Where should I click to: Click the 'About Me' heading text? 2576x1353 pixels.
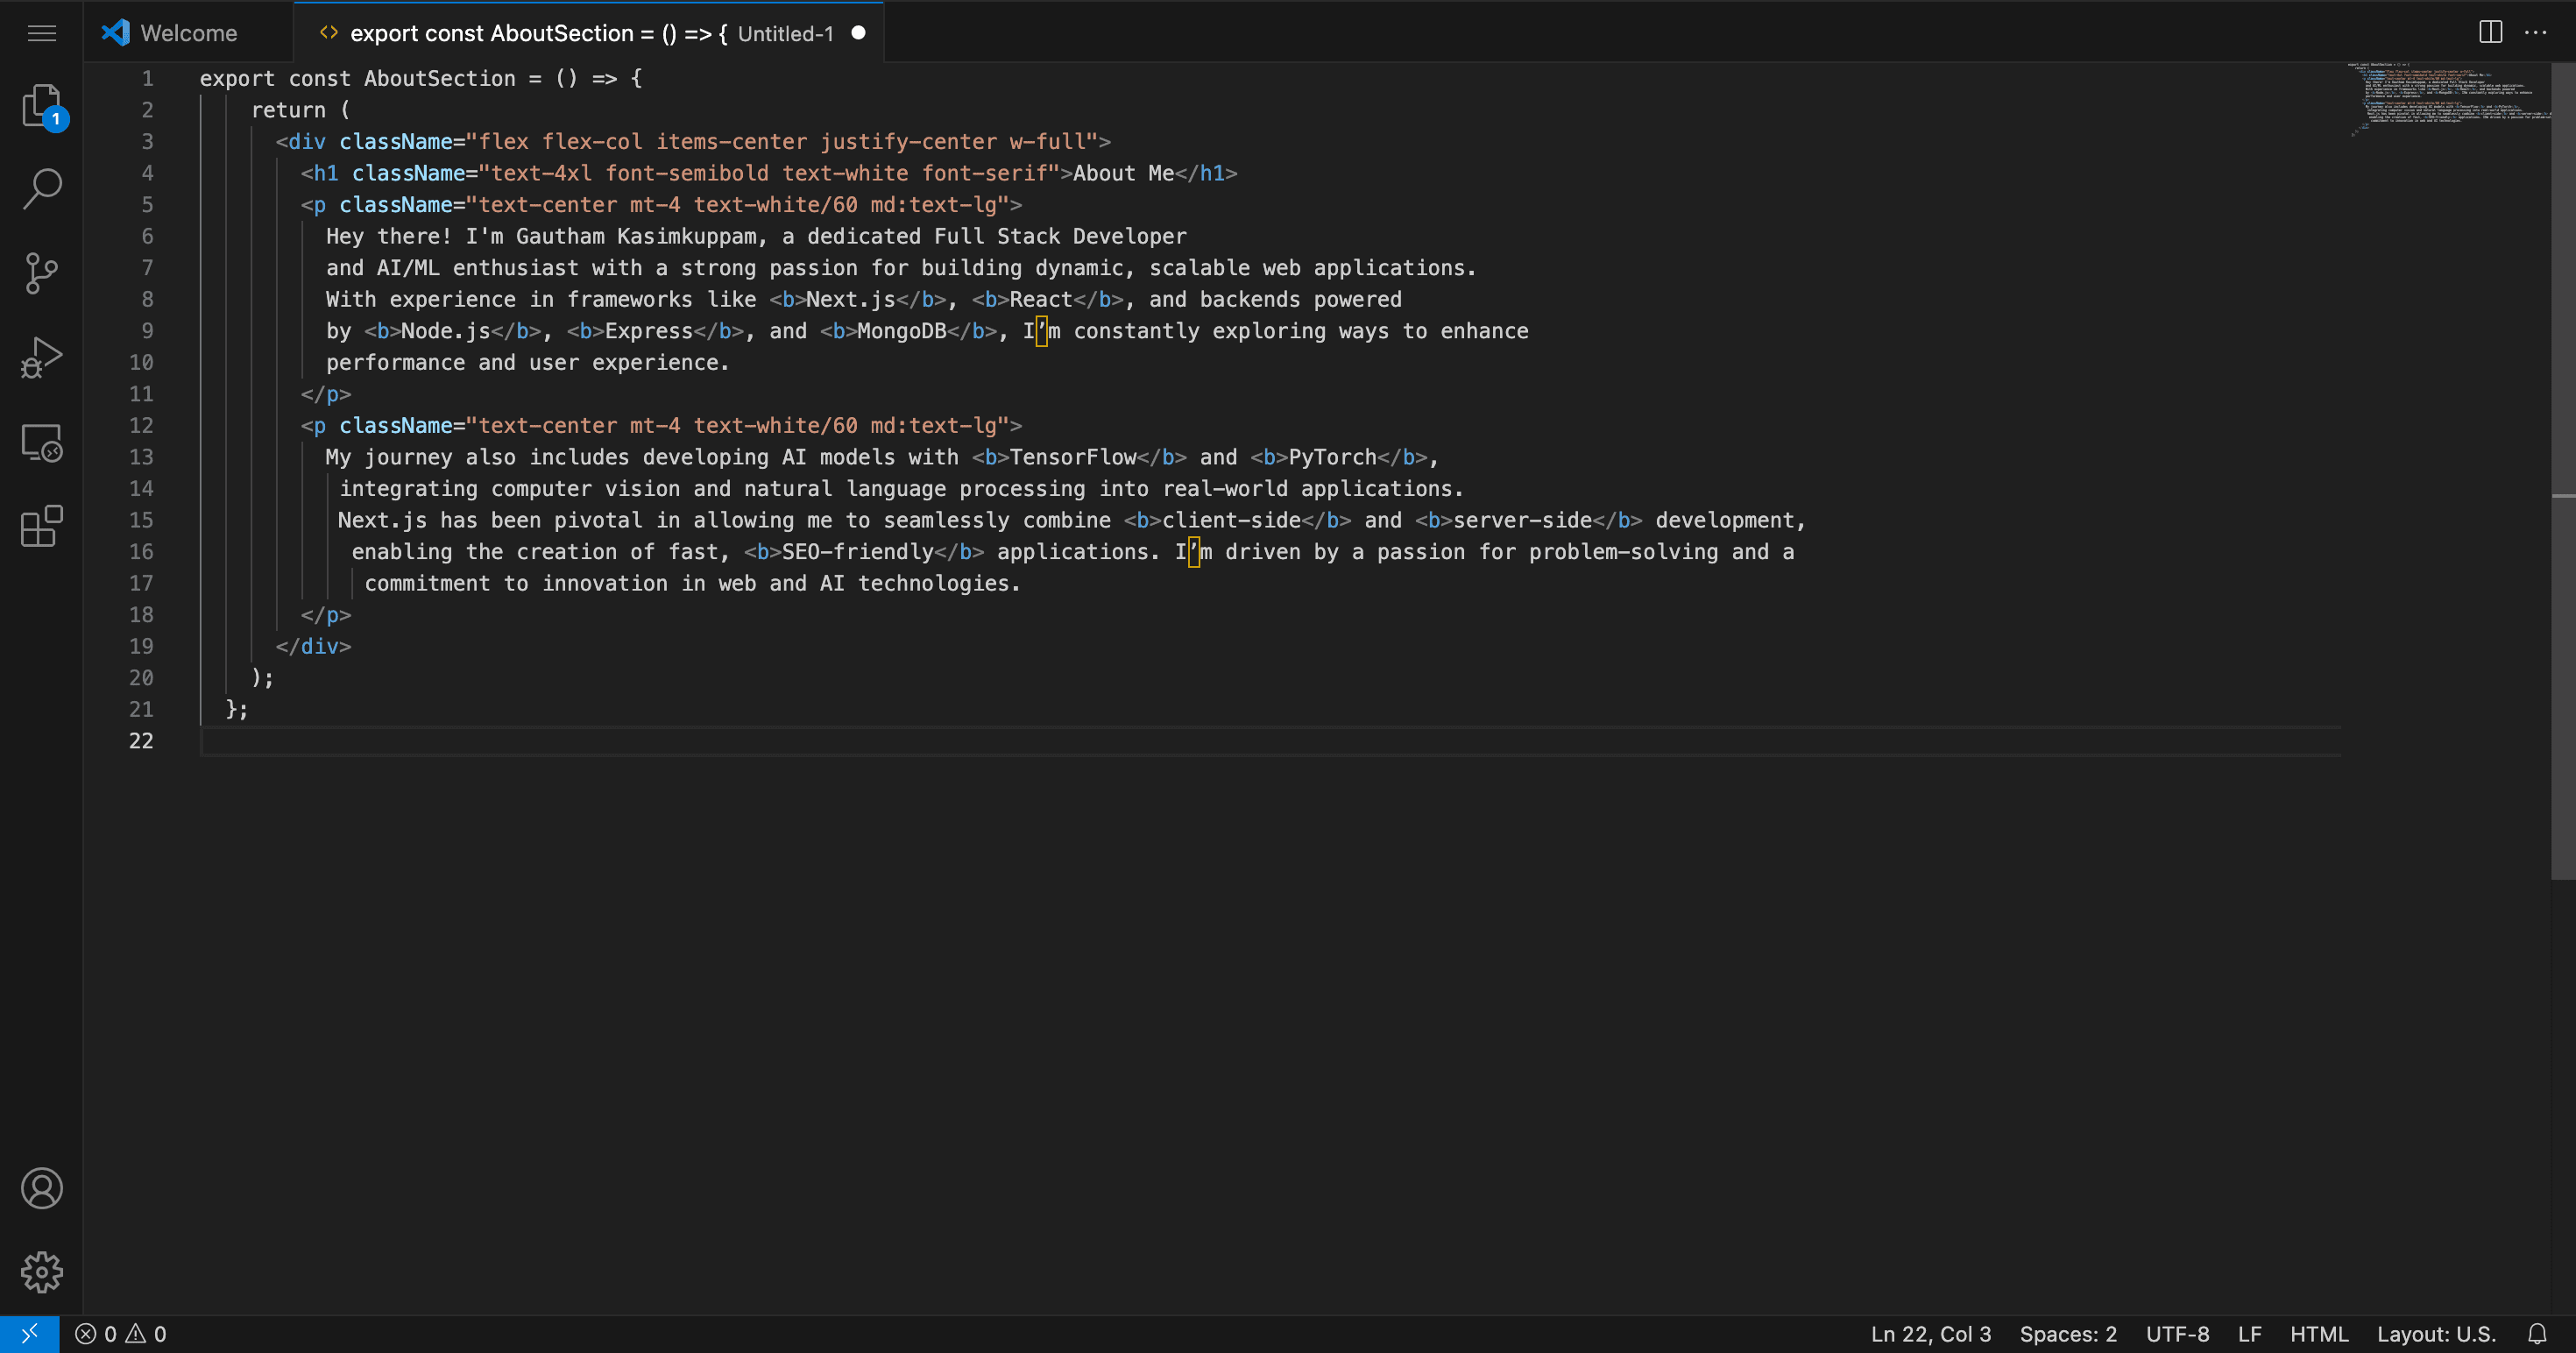pos(1123,173)
